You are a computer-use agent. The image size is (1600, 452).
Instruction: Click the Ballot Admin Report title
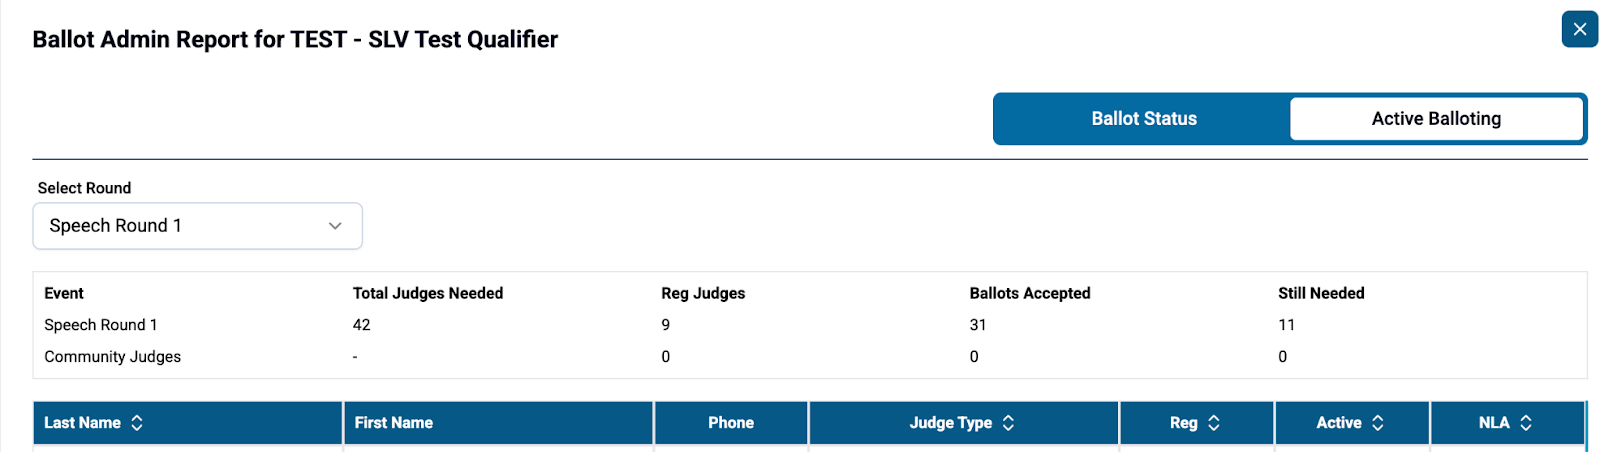pos(295,40)
